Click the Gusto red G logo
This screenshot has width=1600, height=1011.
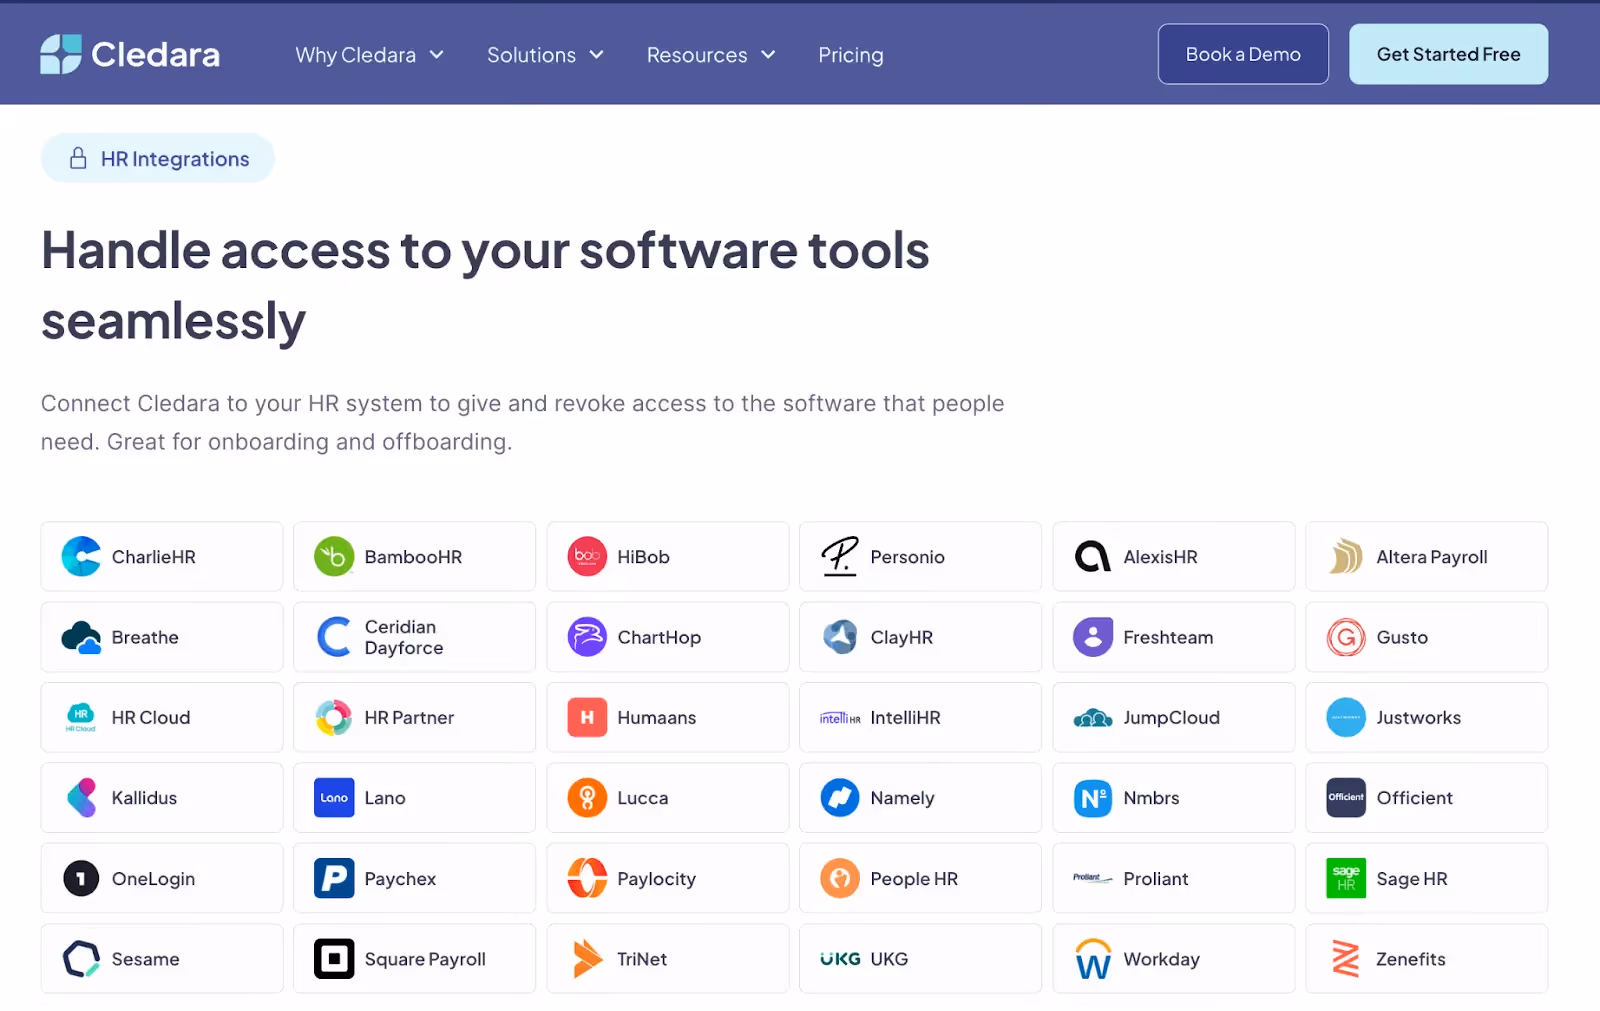(1346, 637)
